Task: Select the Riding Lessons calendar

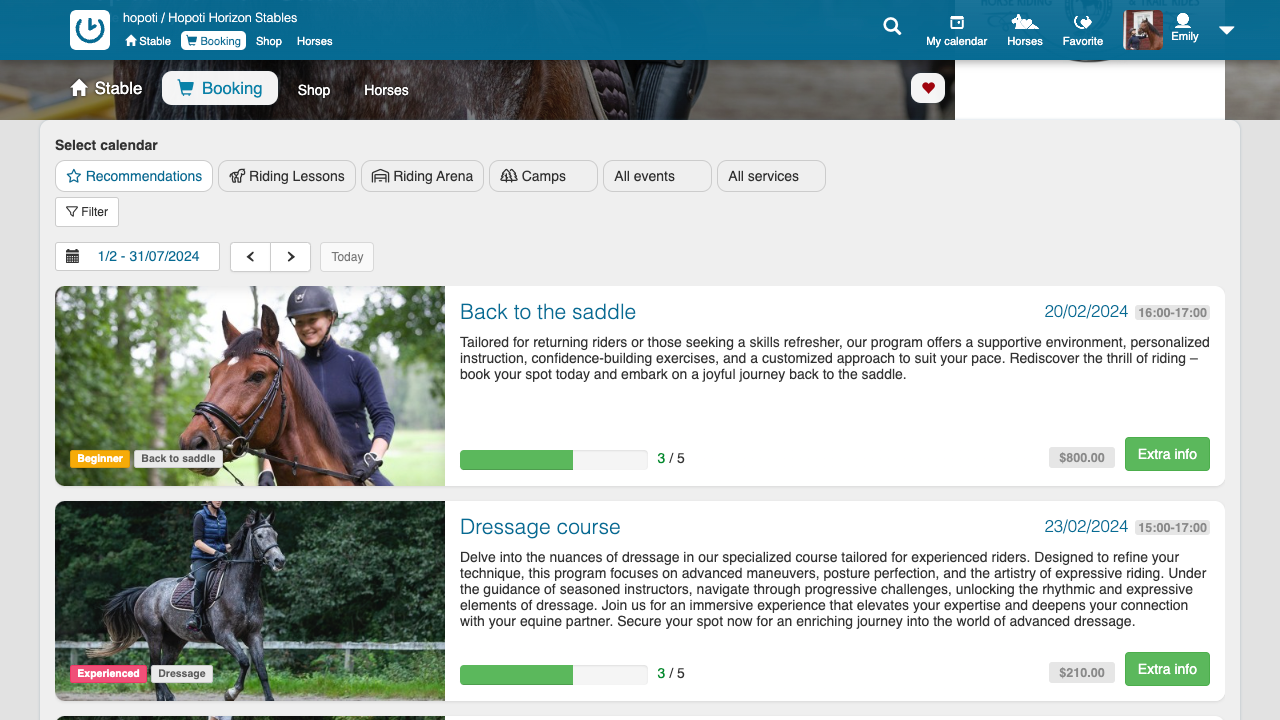Action: (x=287, y=176)
